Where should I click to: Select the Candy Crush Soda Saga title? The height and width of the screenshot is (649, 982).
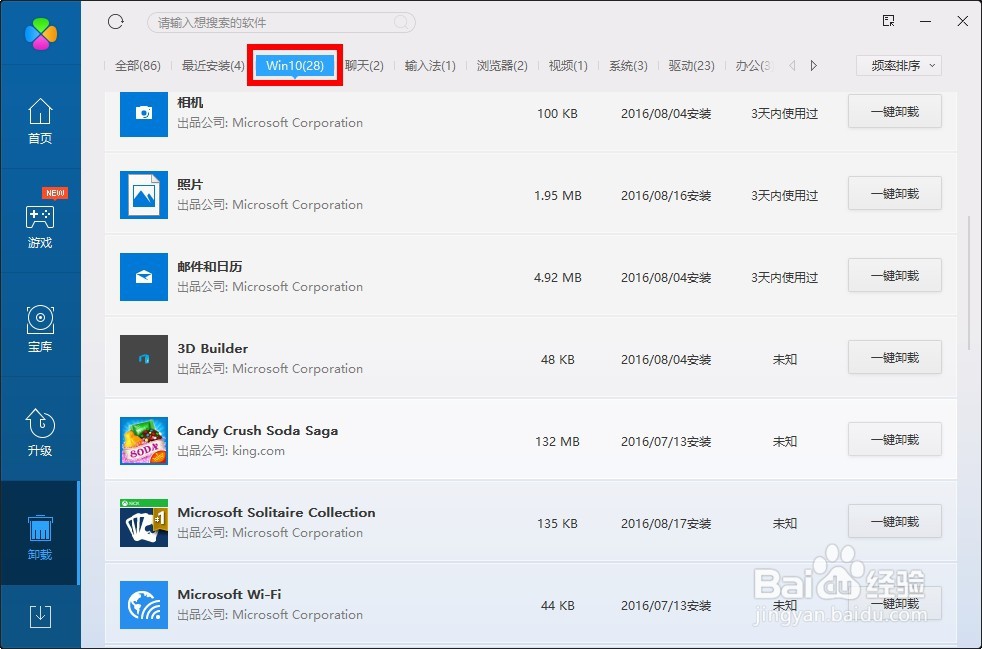point(257,430)
